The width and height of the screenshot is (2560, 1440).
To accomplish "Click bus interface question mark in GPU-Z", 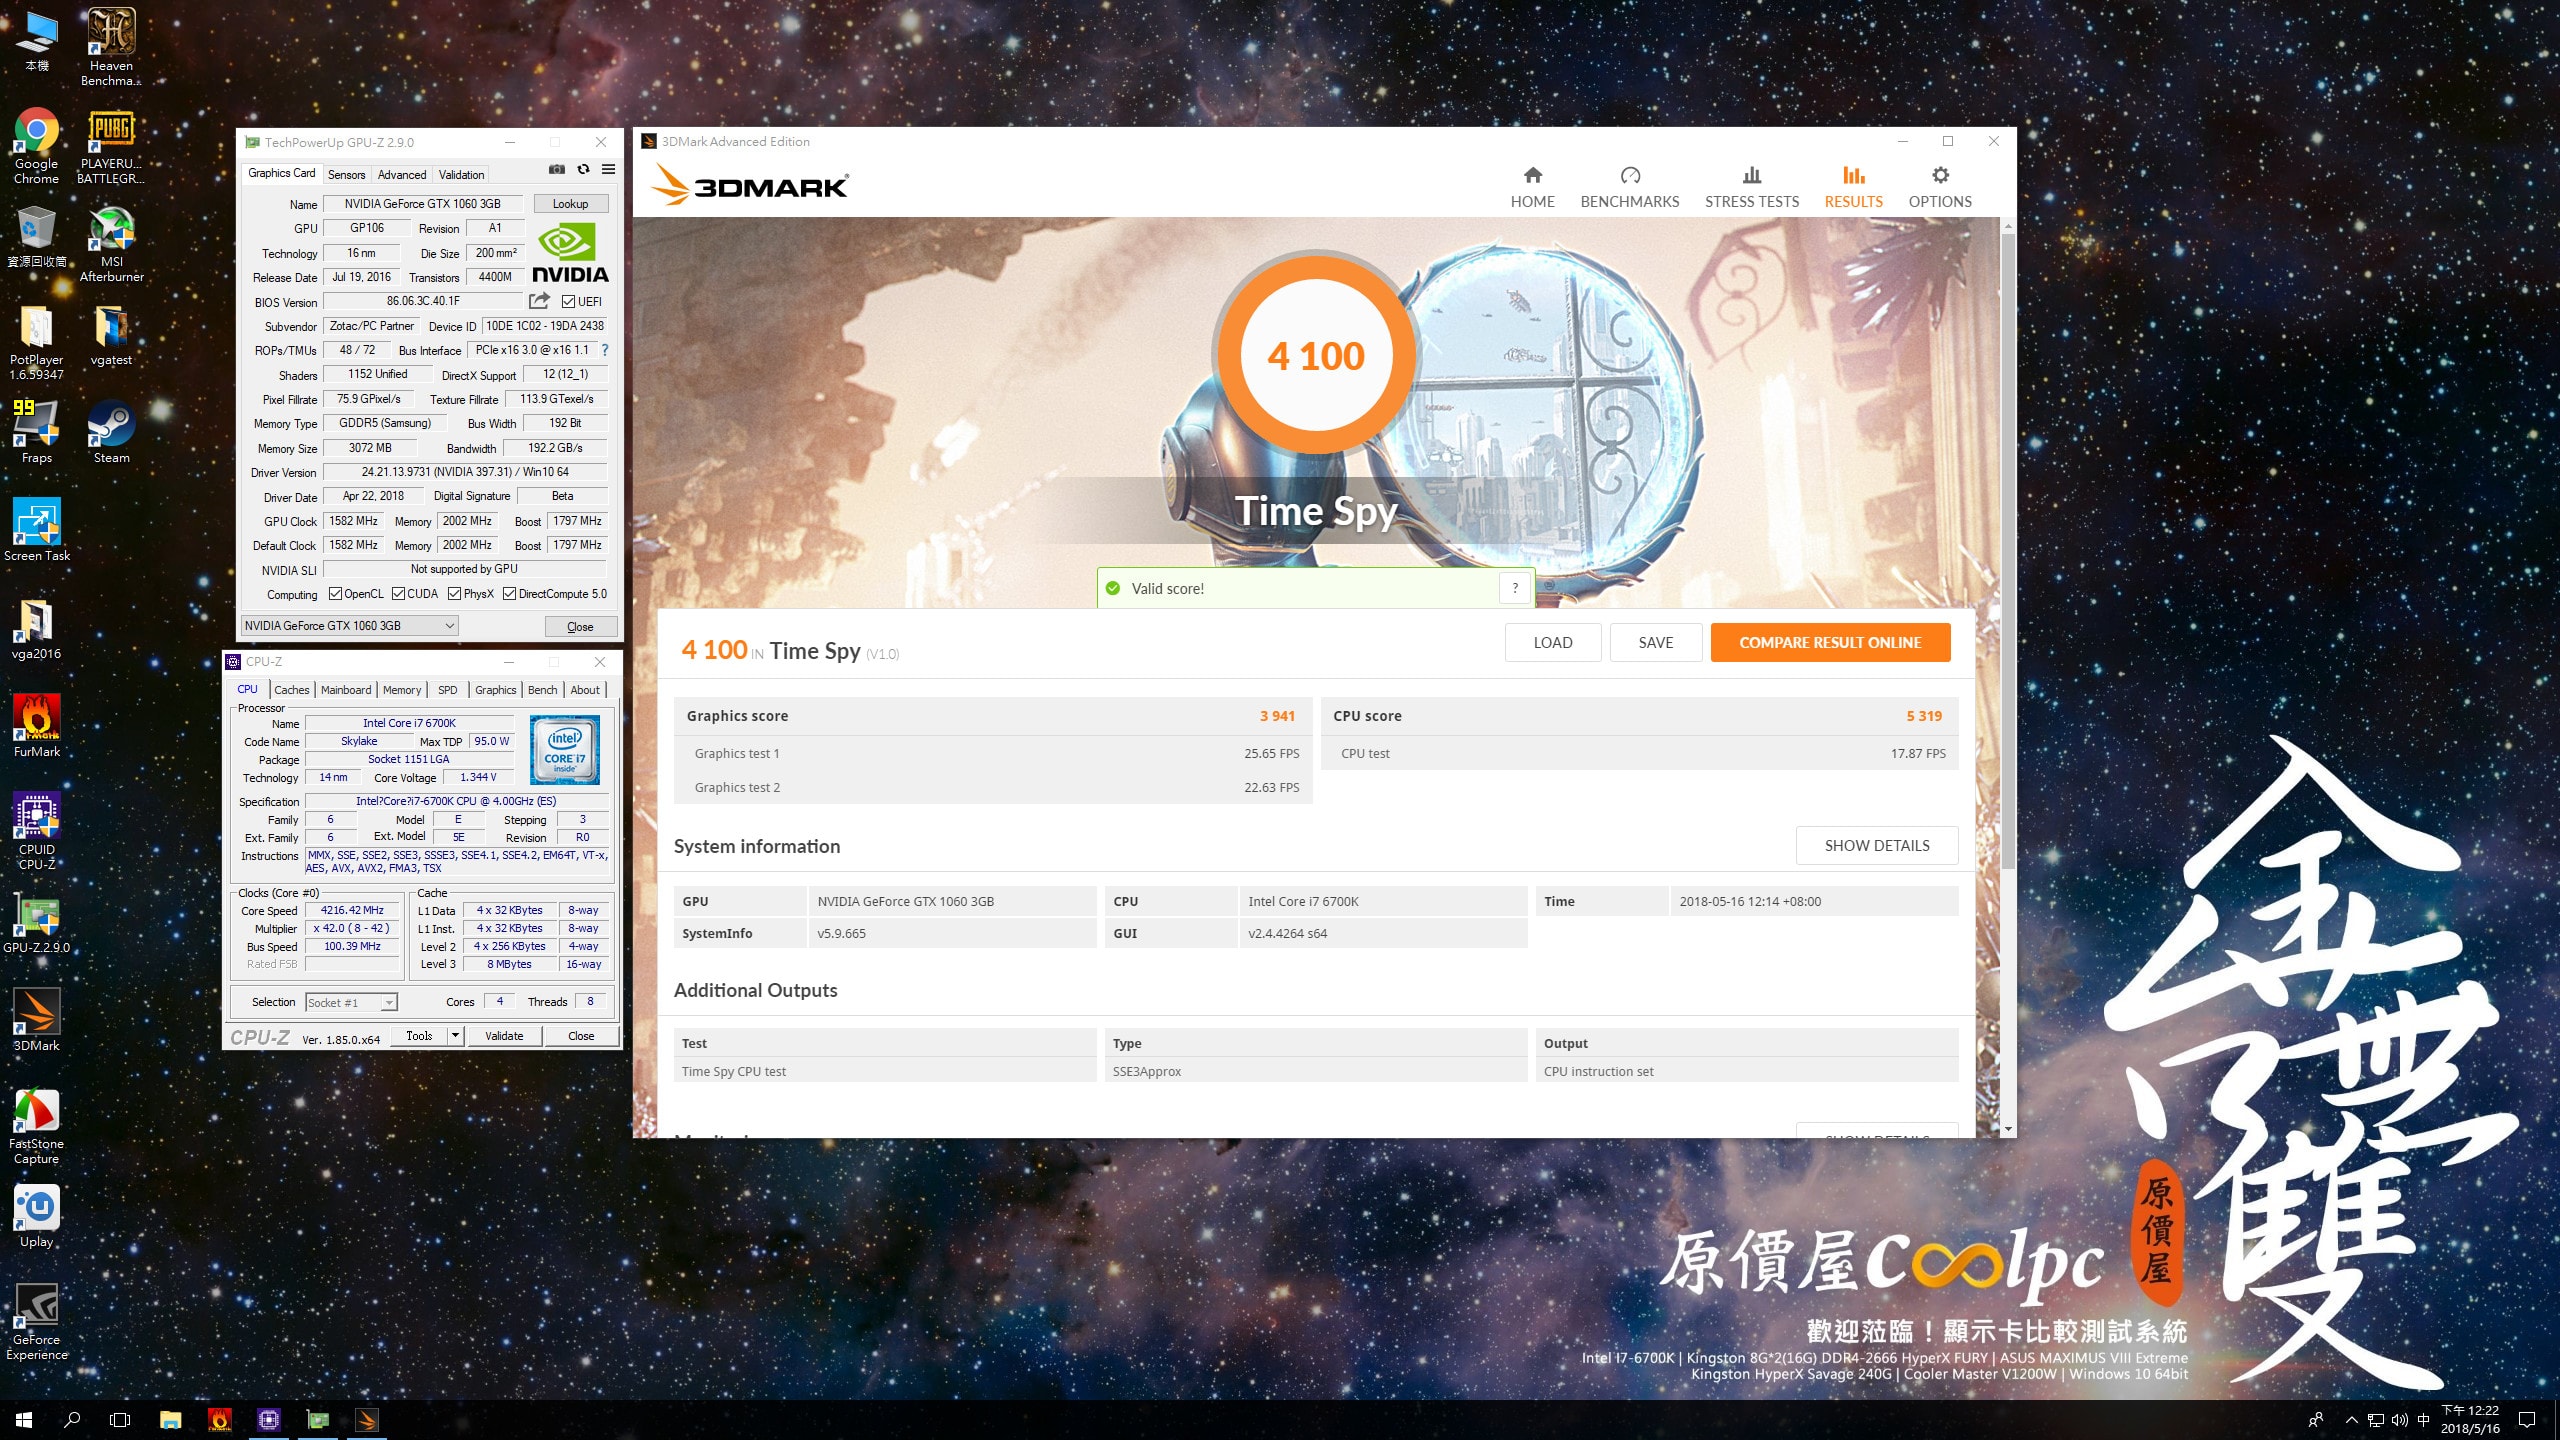I will tap(604, 350).
